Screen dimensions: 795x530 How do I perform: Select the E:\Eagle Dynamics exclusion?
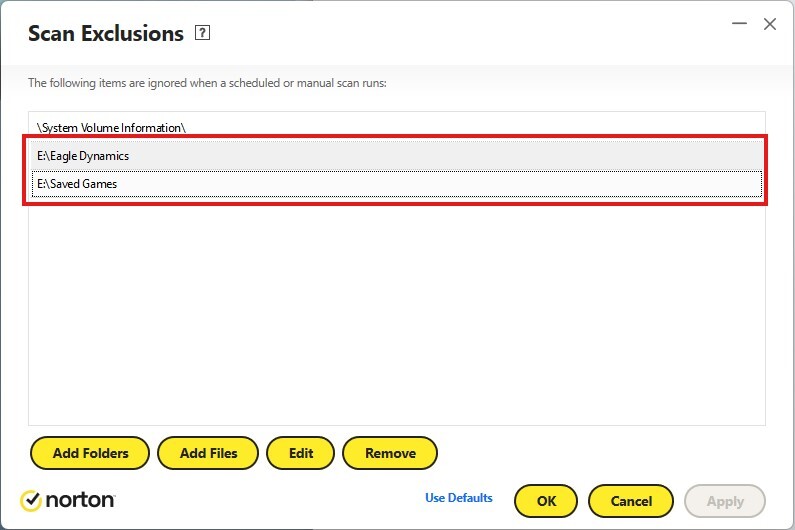[x=396, y=156]
